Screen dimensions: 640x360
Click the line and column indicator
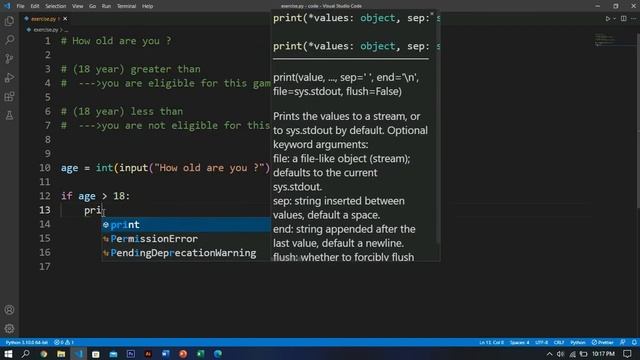tap(491, 342)
